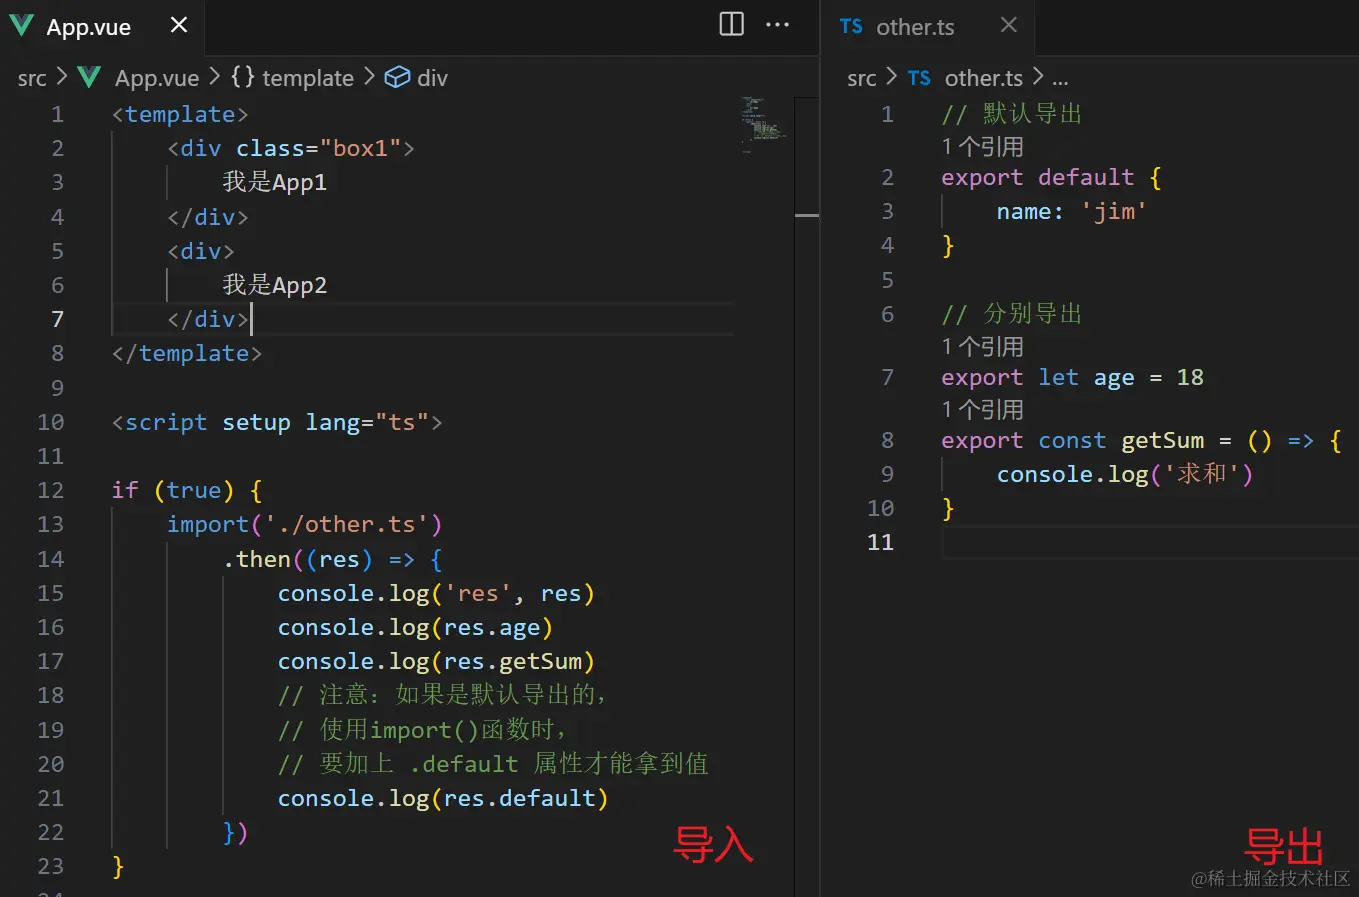Click the cube icon beside div breadcrumb
This screenshot has height=897, width=1359.
tap(397, 77)
